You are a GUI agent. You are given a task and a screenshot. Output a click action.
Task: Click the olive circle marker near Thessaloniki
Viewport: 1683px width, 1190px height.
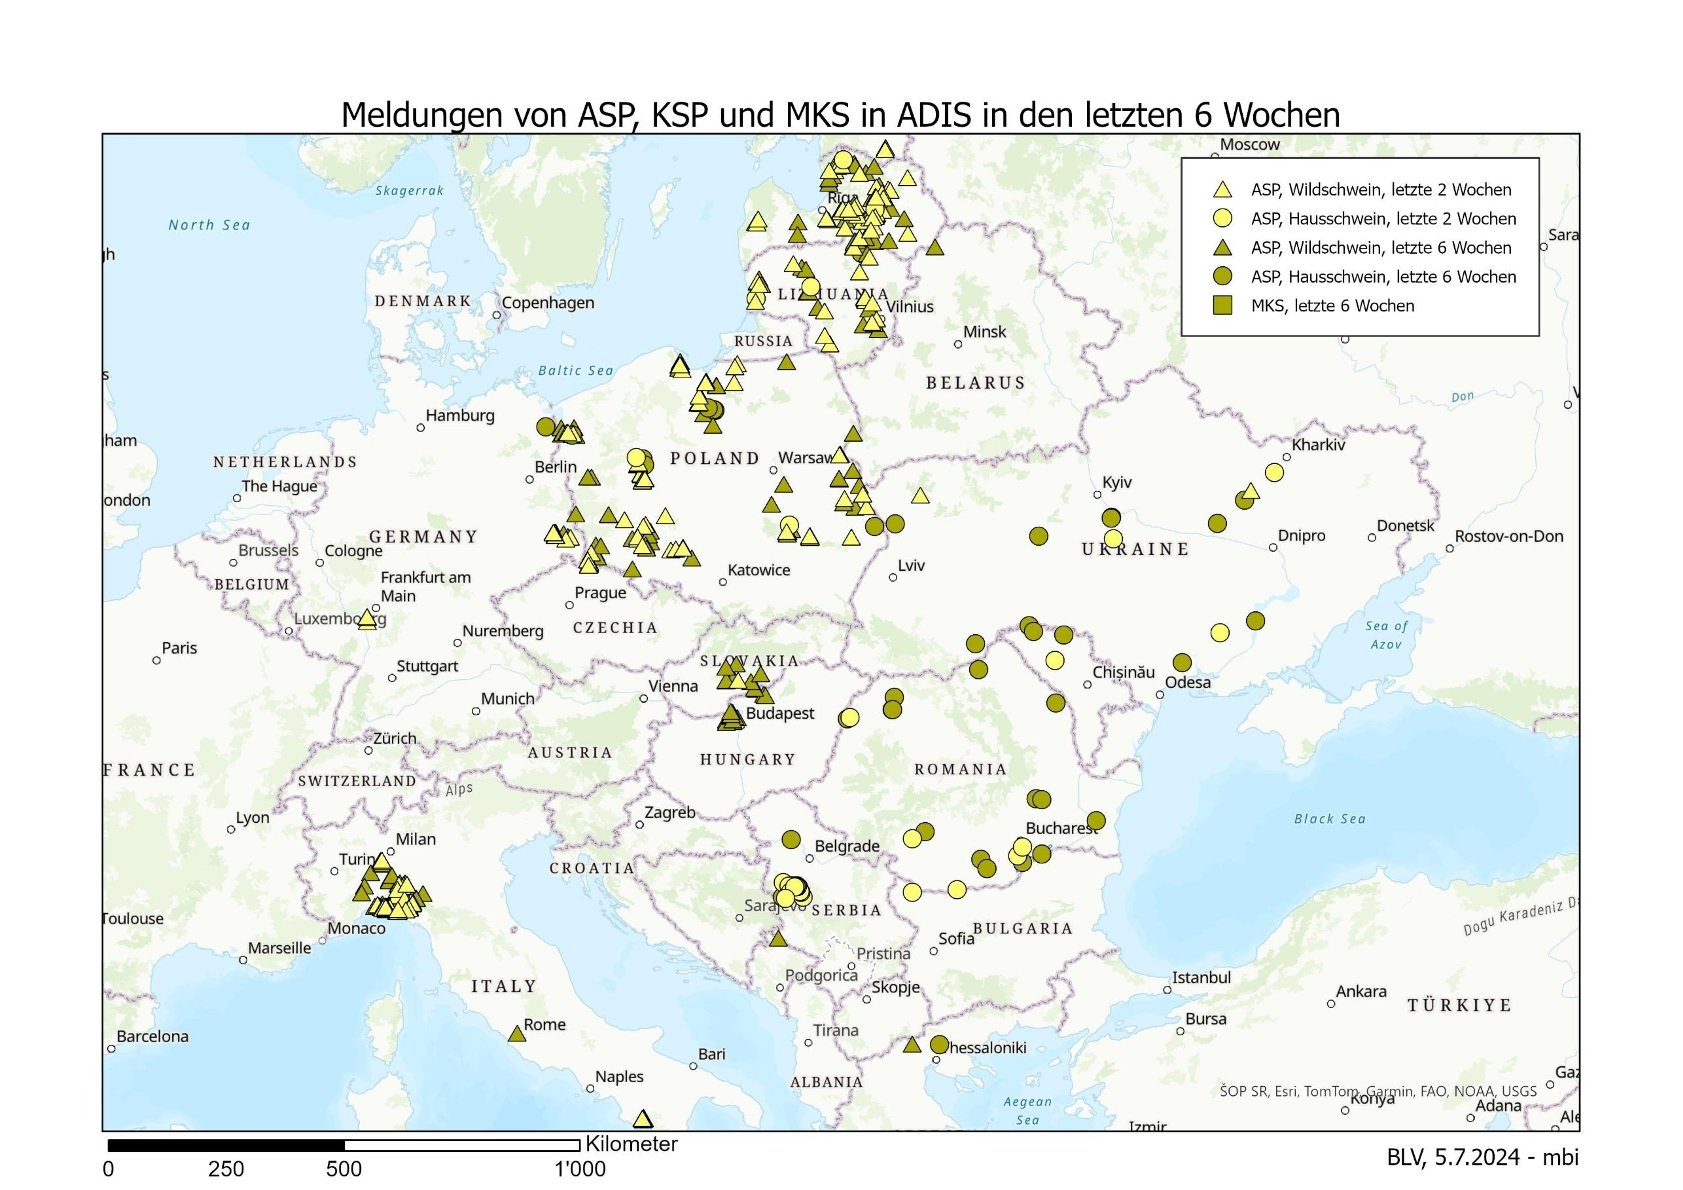939,1044
